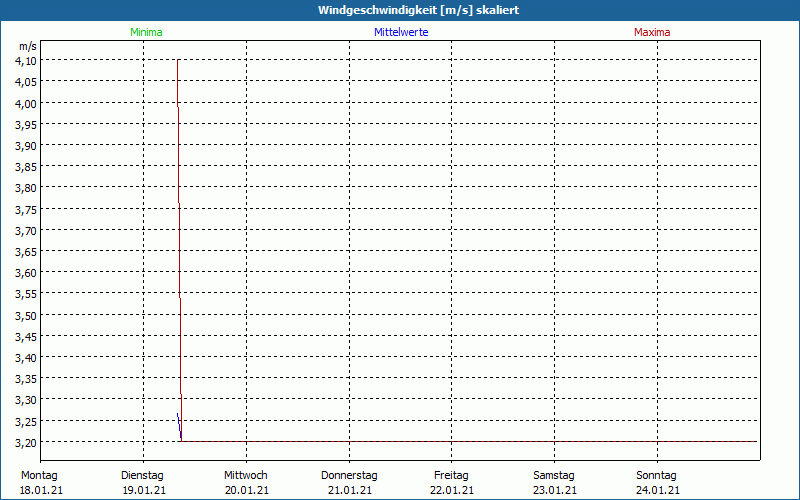
Task: Click the '3,90' y-axis value
Action: click(26, 145)
